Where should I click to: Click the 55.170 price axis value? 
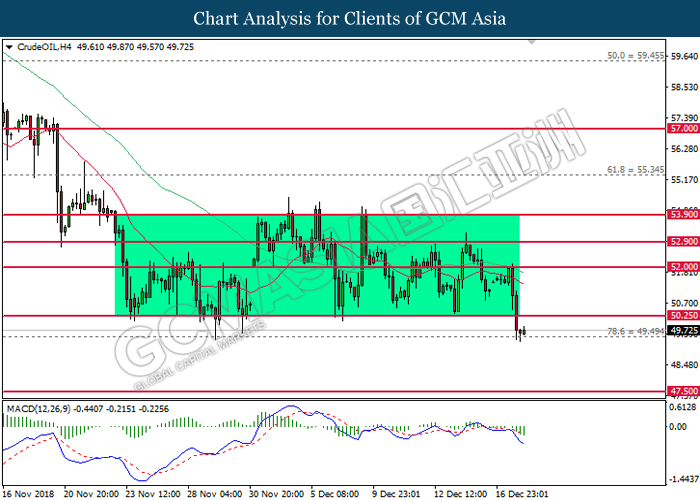point(684,179)
